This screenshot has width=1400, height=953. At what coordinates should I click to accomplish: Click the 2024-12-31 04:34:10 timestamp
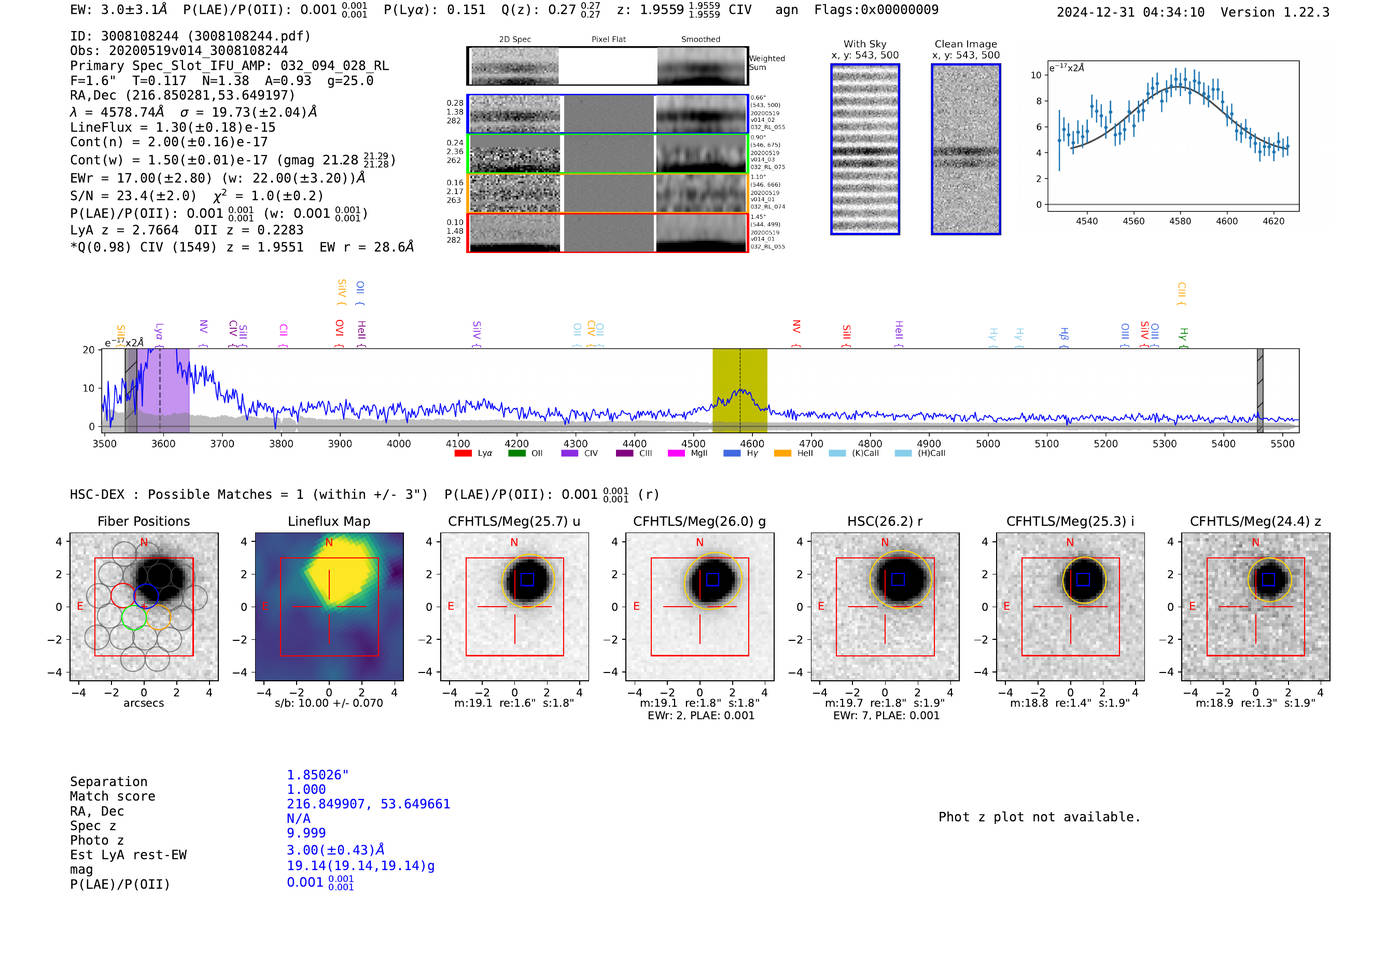(1130, 12)
